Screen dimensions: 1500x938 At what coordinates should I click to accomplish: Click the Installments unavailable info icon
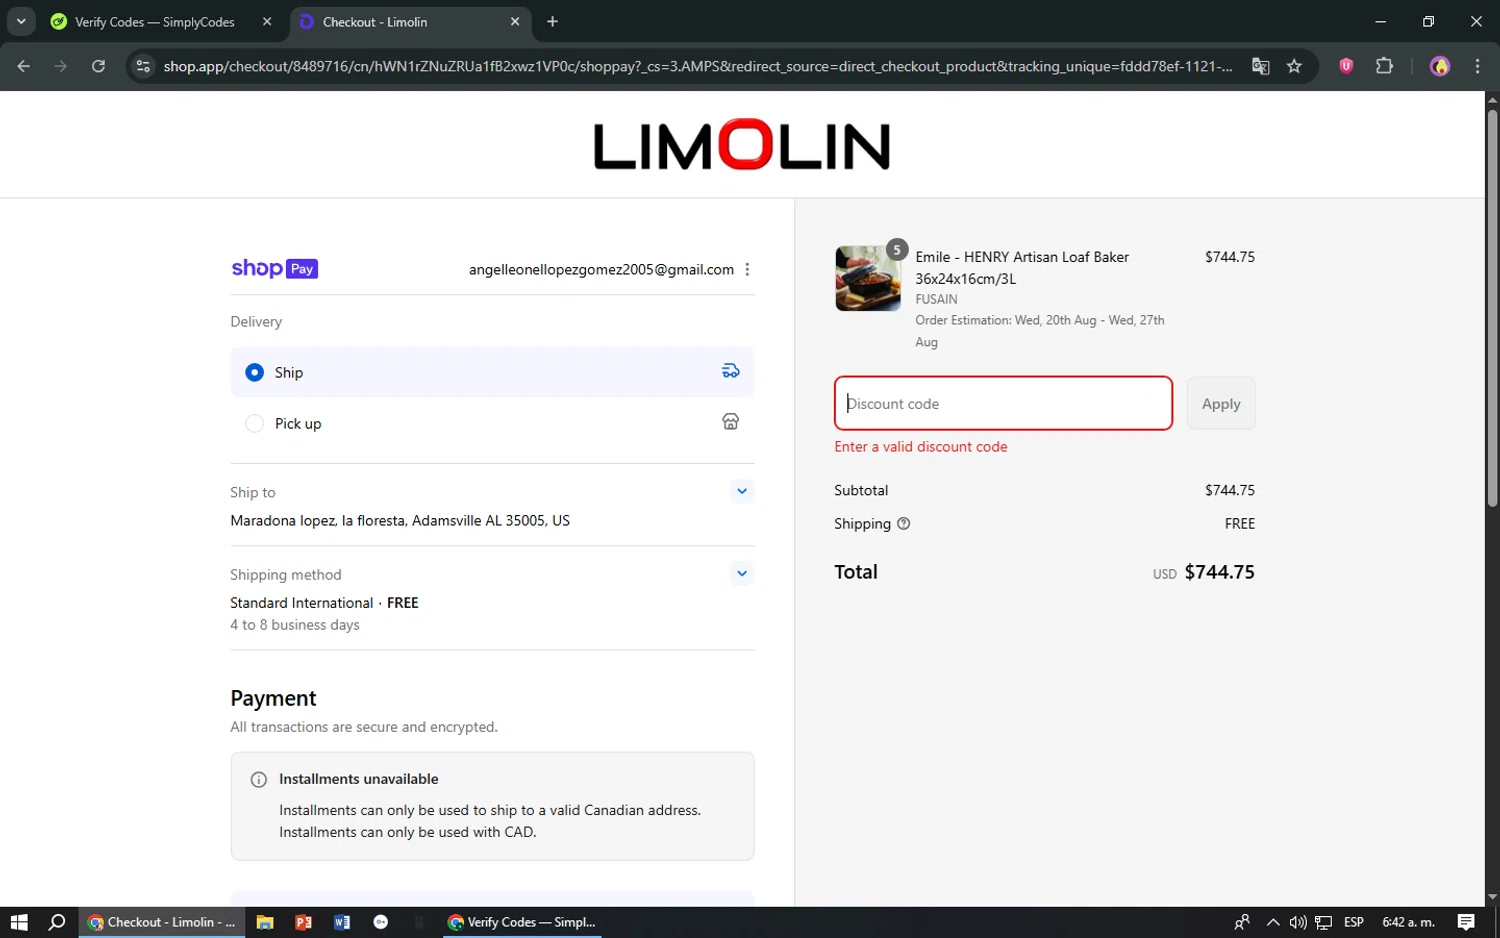(258, 780)
